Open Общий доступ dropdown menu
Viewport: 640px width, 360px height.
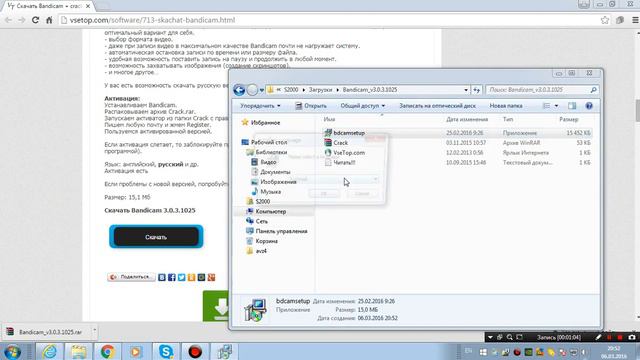pos(362,106)
